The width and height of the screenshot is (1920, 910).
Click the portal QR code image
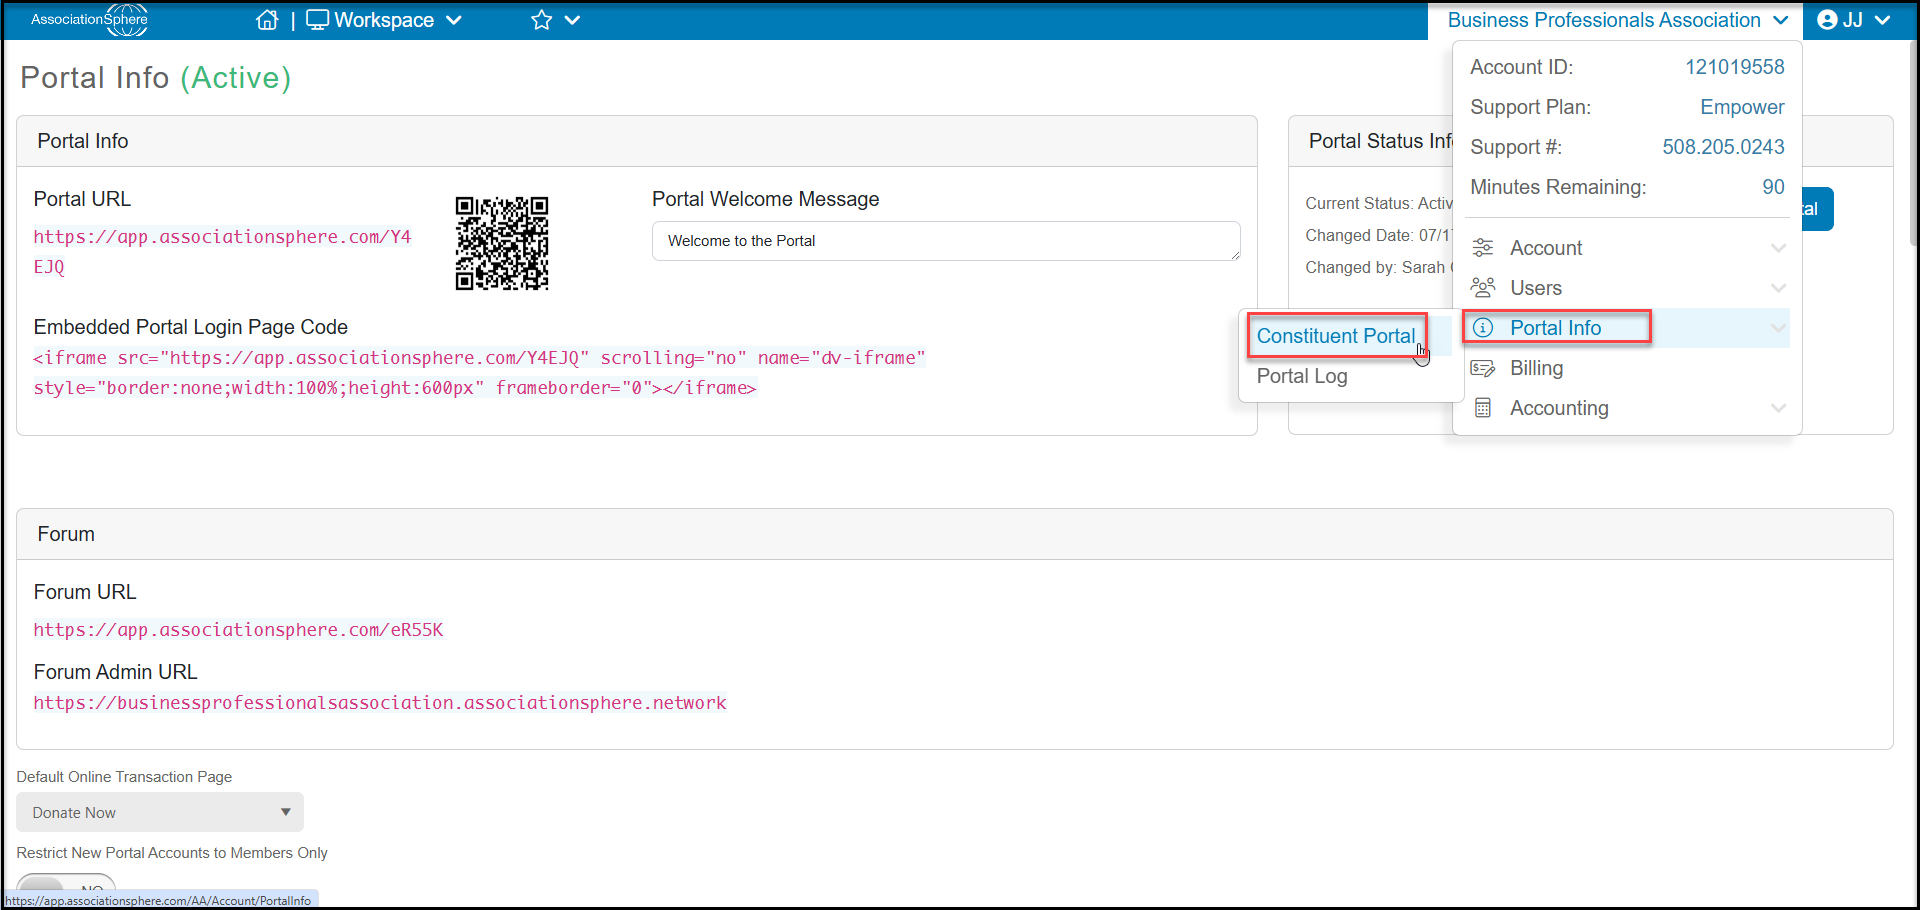point(502,243)
